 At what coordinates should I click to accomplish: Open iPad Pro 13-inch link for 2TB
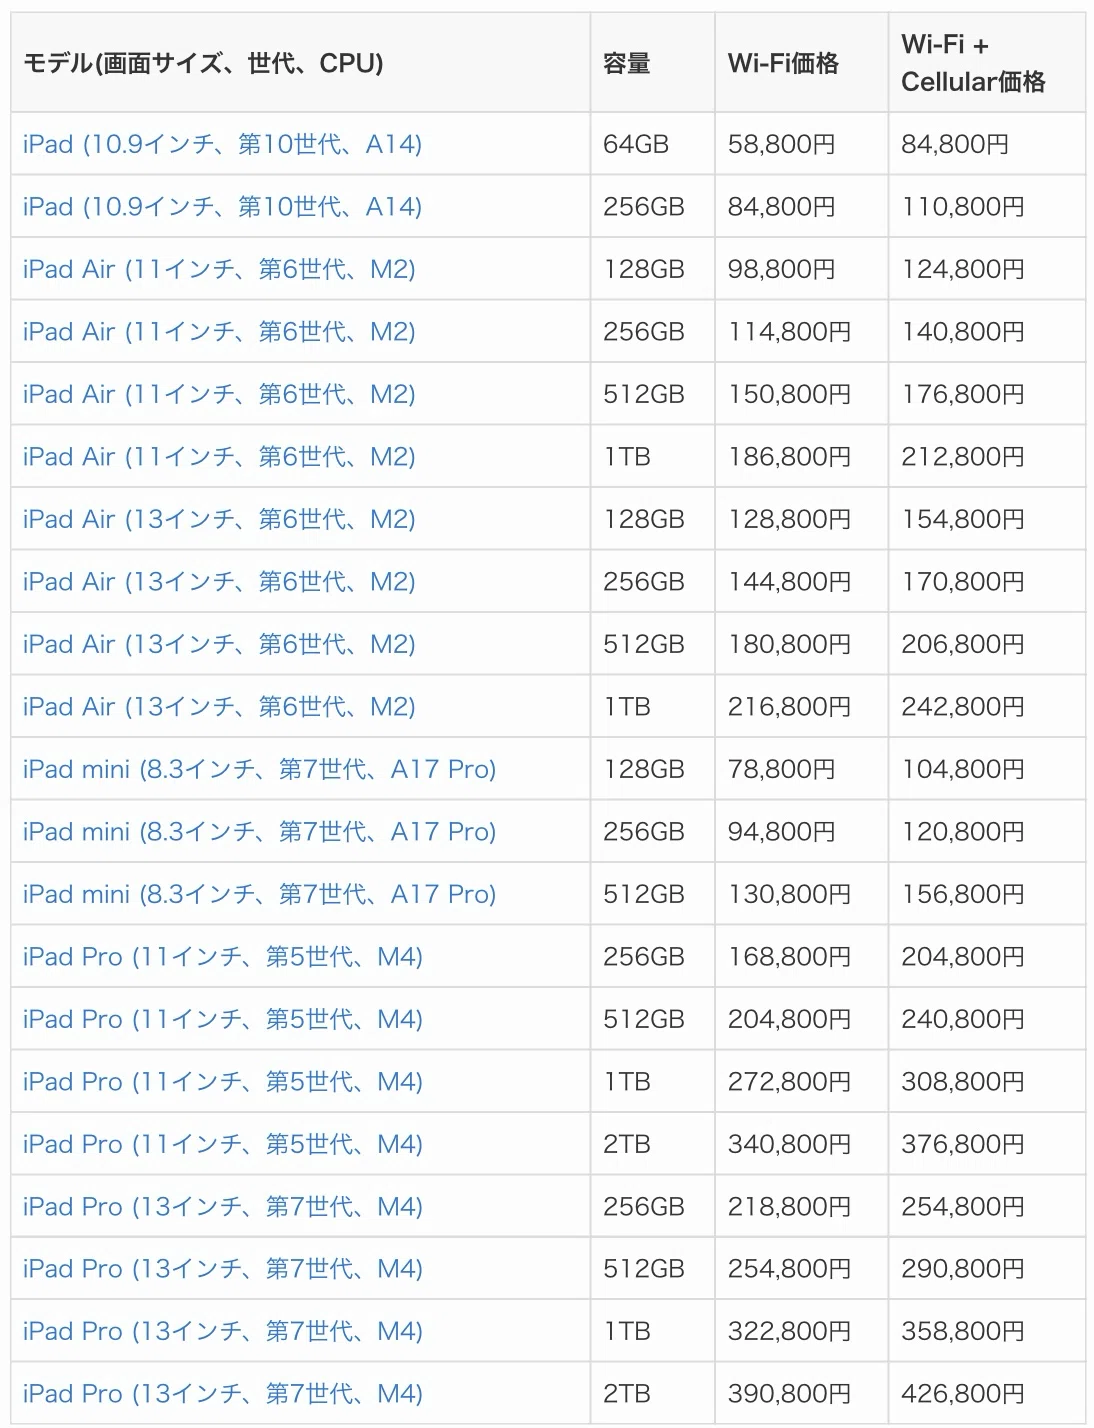223,1394
